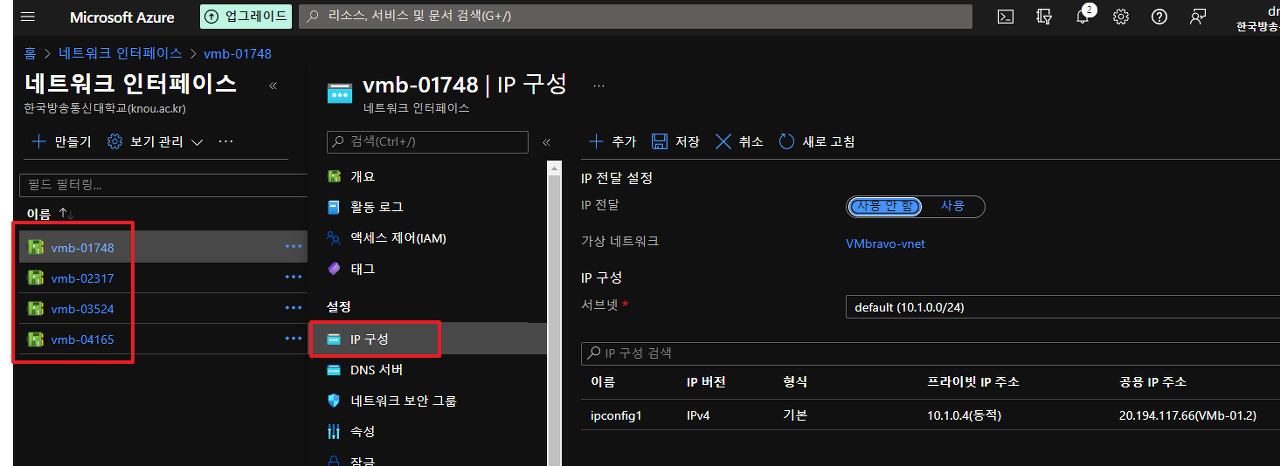This screenshot has width=1280, height=466.
Task: Click the 업그레이드 upgrade button
Action: pos(245,17)
